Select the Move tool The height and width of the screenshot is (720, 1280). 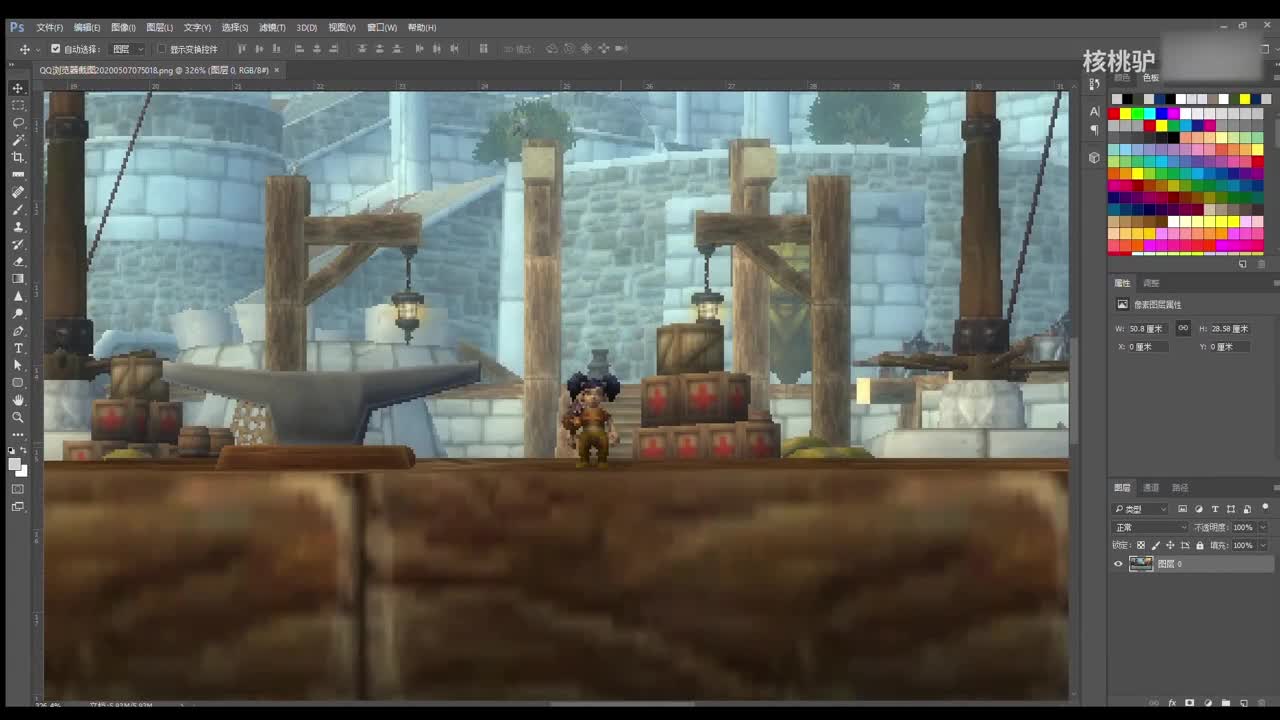tap(18, 88)
